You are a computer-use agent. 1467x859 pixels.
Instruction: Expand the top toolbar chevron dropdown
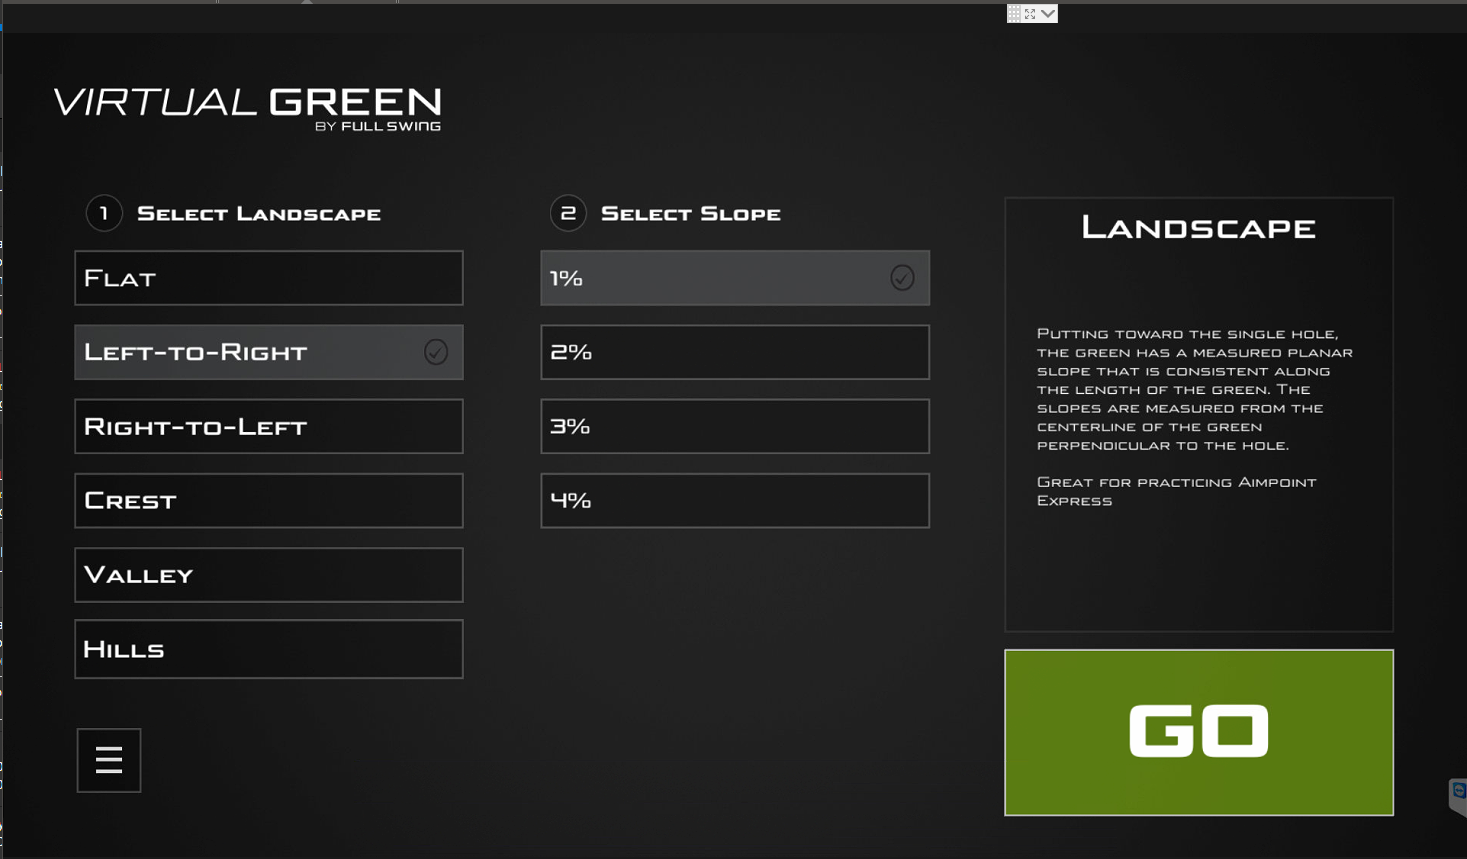click(1047, 14)
